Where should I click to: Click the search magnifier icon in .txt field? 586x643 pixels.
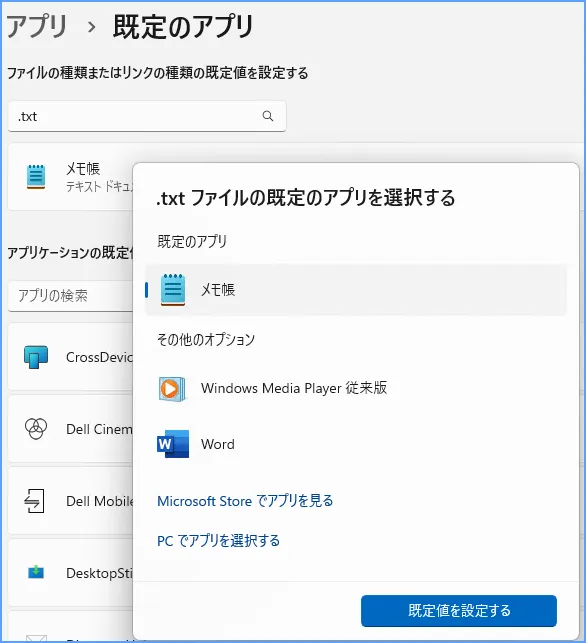click(268, 116)
